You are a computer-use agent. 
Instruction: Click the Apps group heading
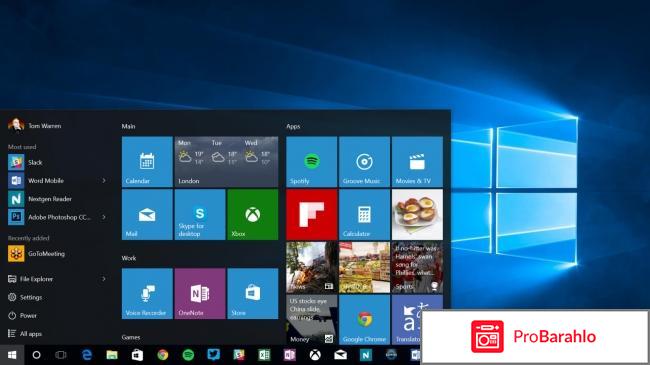293,126
